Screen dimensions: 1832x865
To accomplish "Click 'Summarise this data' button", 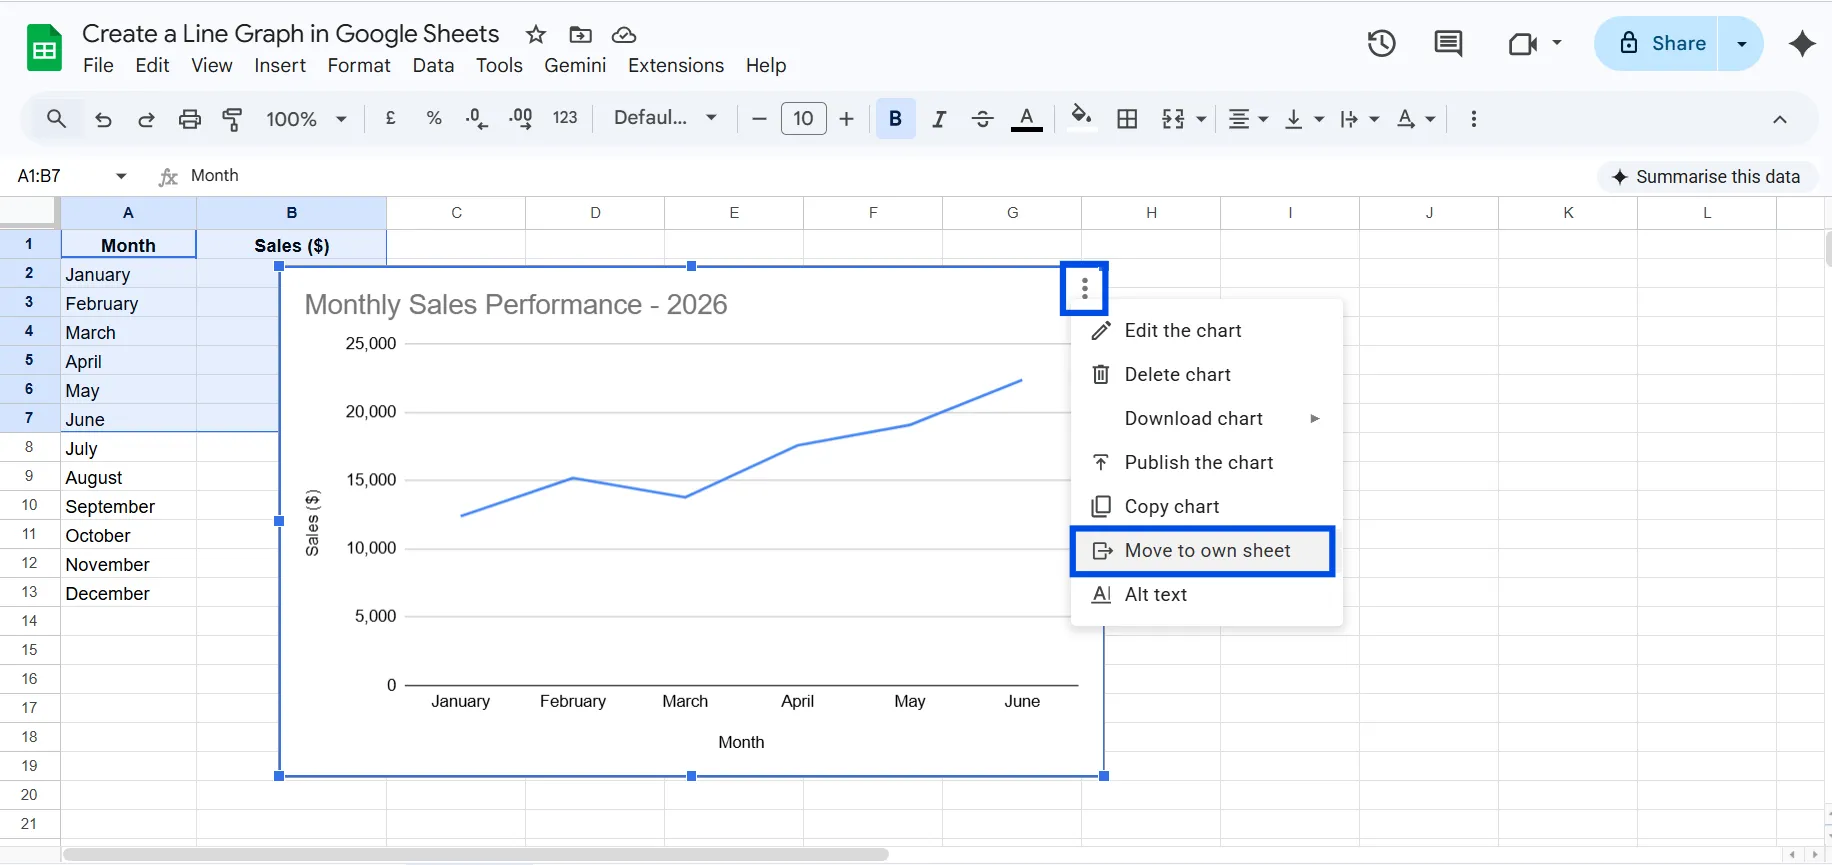I will (x=1706, y=177).
